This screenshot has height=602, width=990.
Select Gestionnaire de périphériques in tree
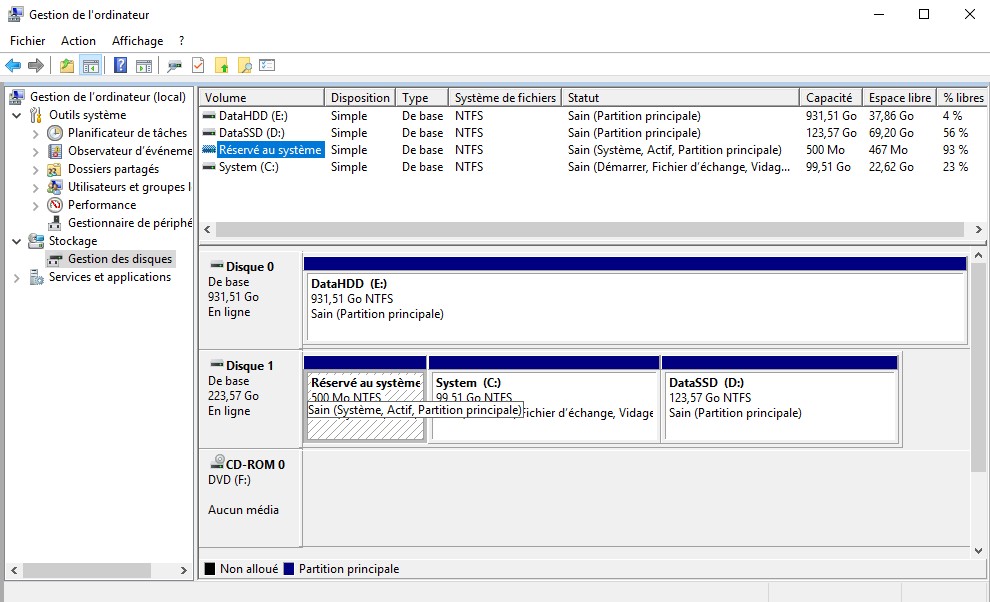[128, 223]
